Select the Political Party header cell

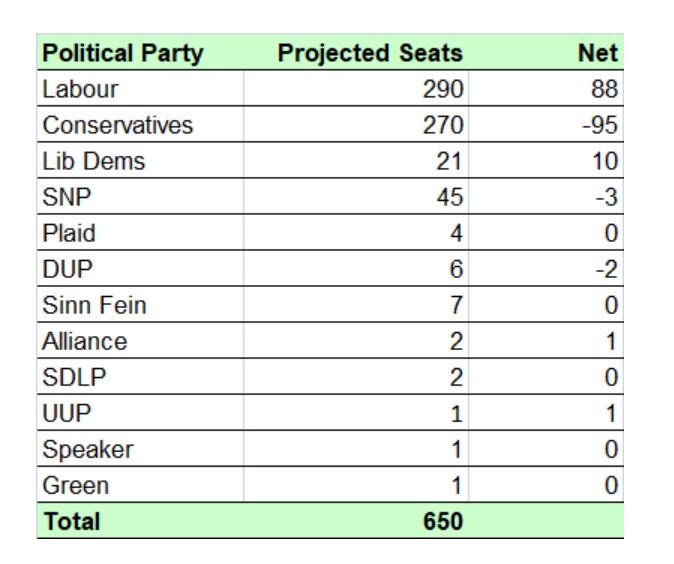pos(140,52)
